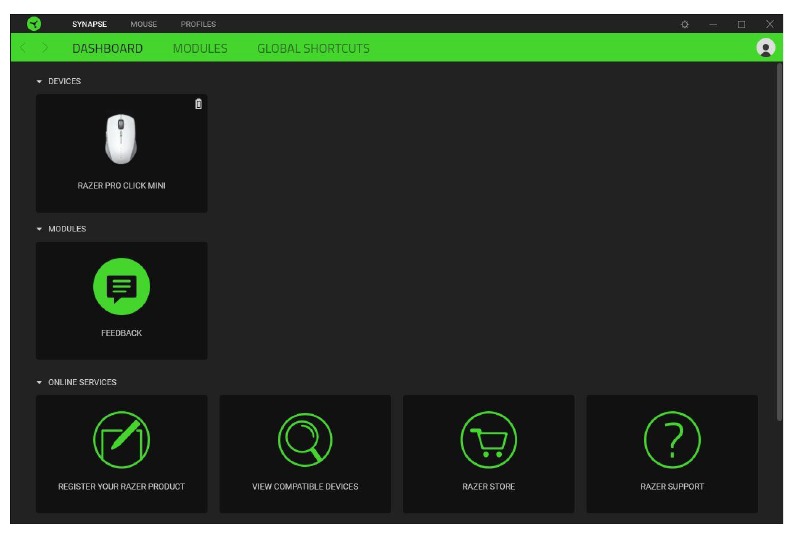Image resolution: width=792 pixels, height=545 pixels.
Task: Minimize the Synapse window
Action: [x=713, y=24]
